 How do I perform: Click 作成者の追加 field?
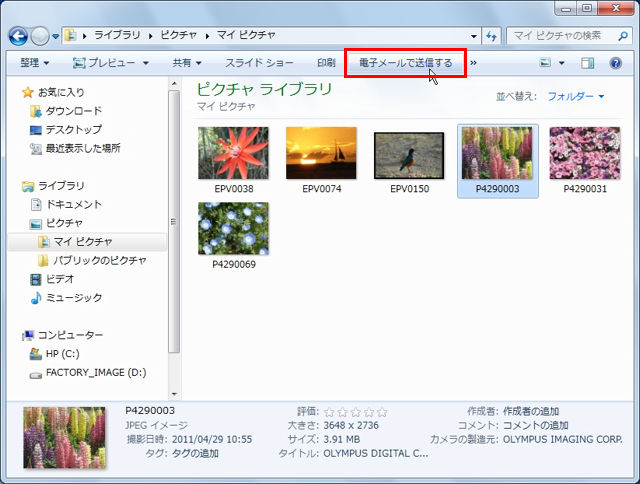coord(531,411)
